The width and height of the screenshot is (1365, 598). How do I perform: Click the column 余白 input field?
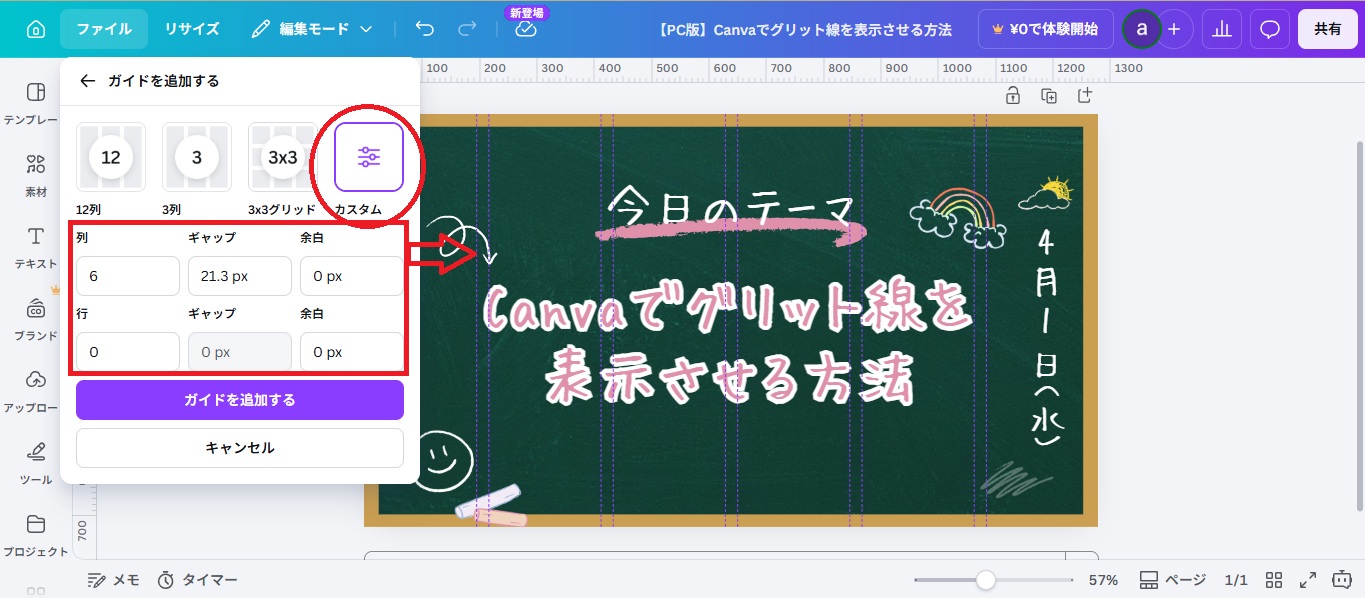(352, 276)
